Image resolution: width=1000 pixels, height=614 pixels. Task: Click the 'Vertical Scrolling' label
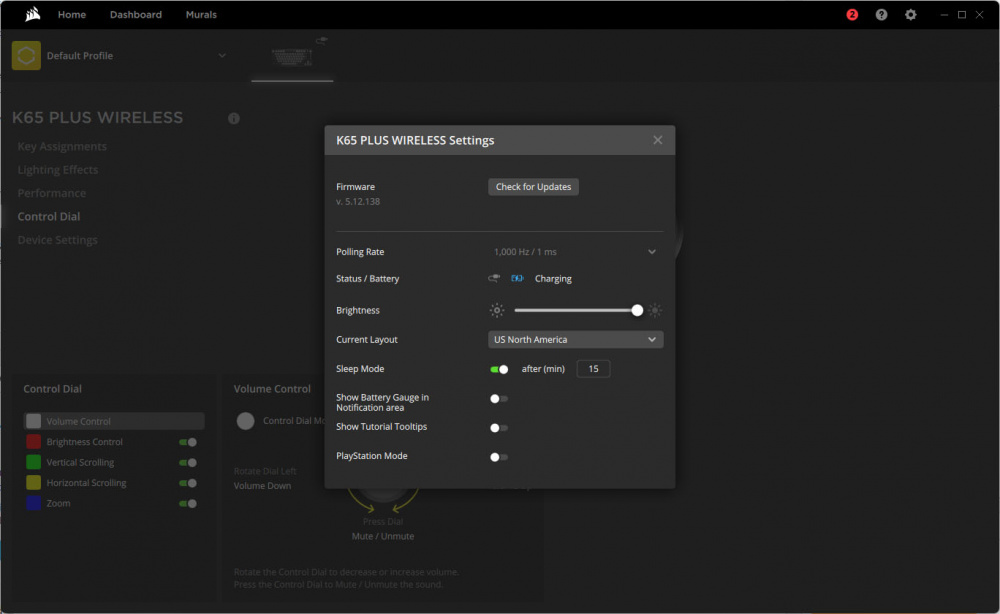[x=80, y=462]
